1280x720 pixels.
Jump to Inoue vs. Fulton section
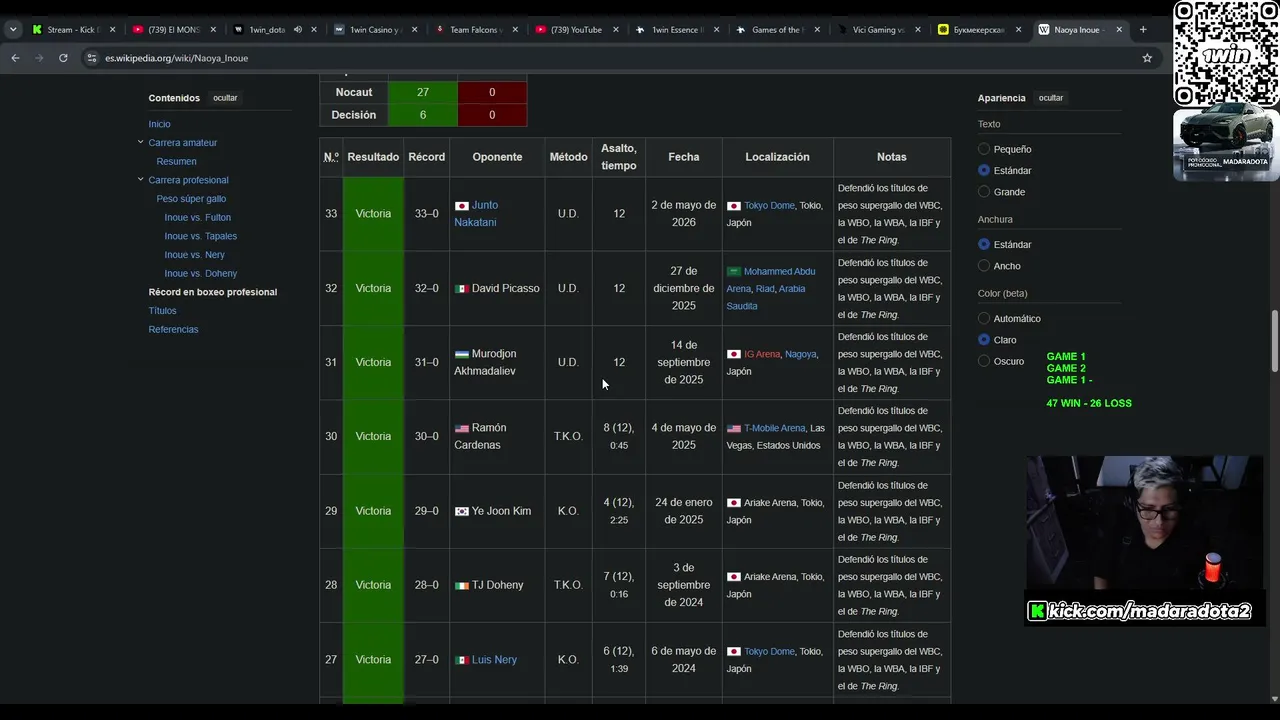tap(198, 217)
